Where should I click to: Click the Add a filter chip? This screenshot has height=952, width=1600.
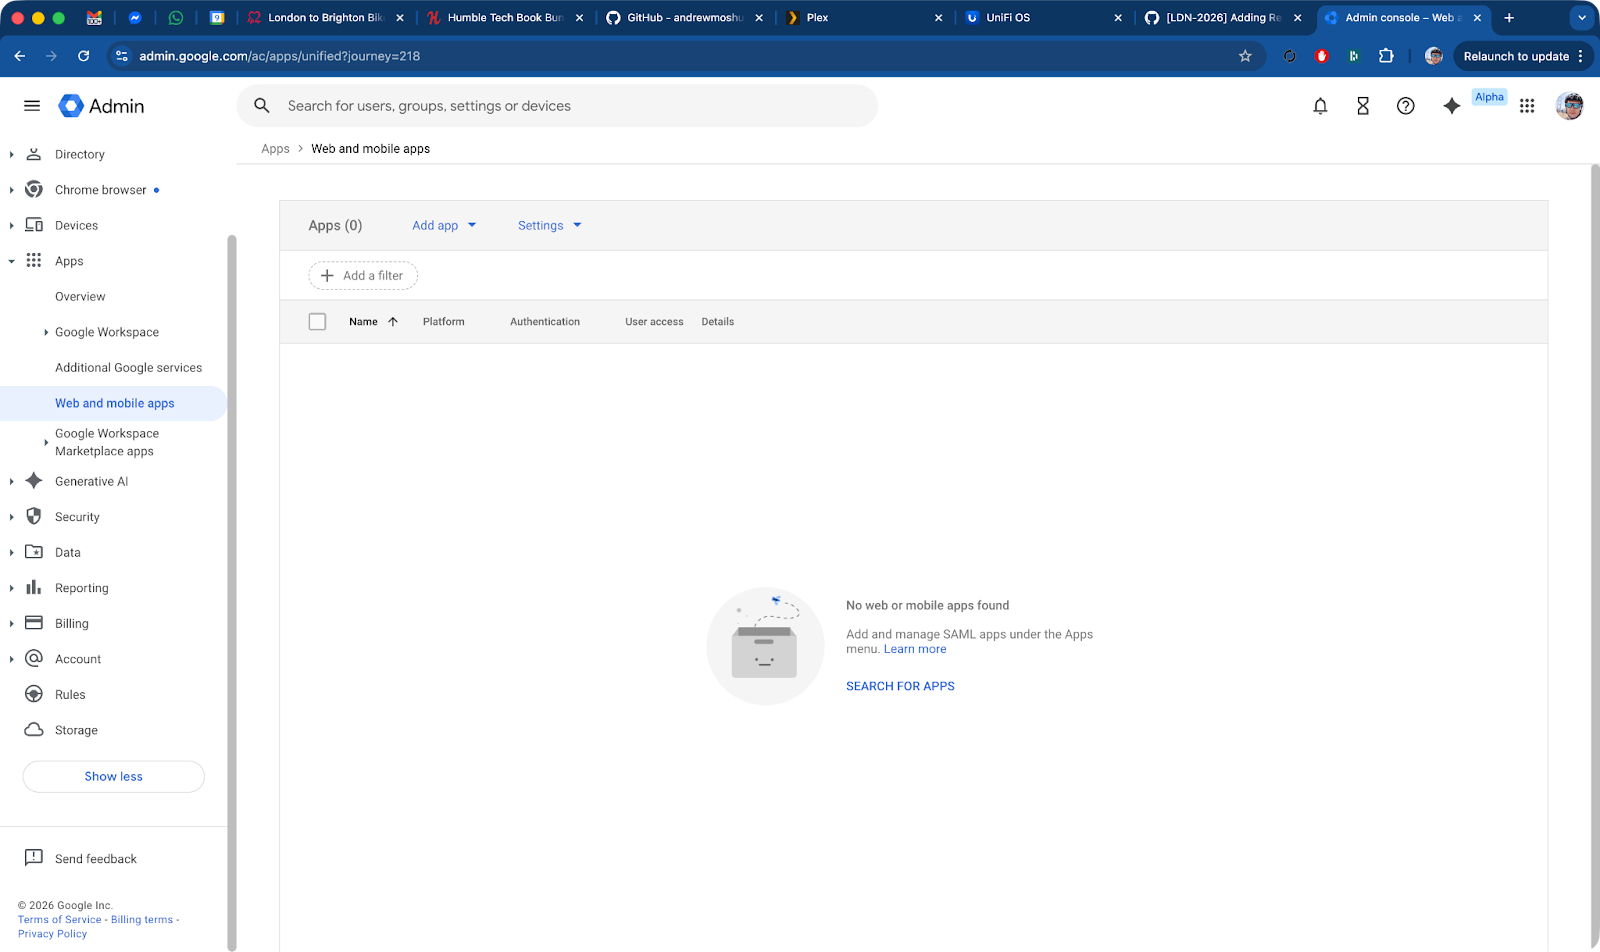pyautogui.click(x=363, y=276)
